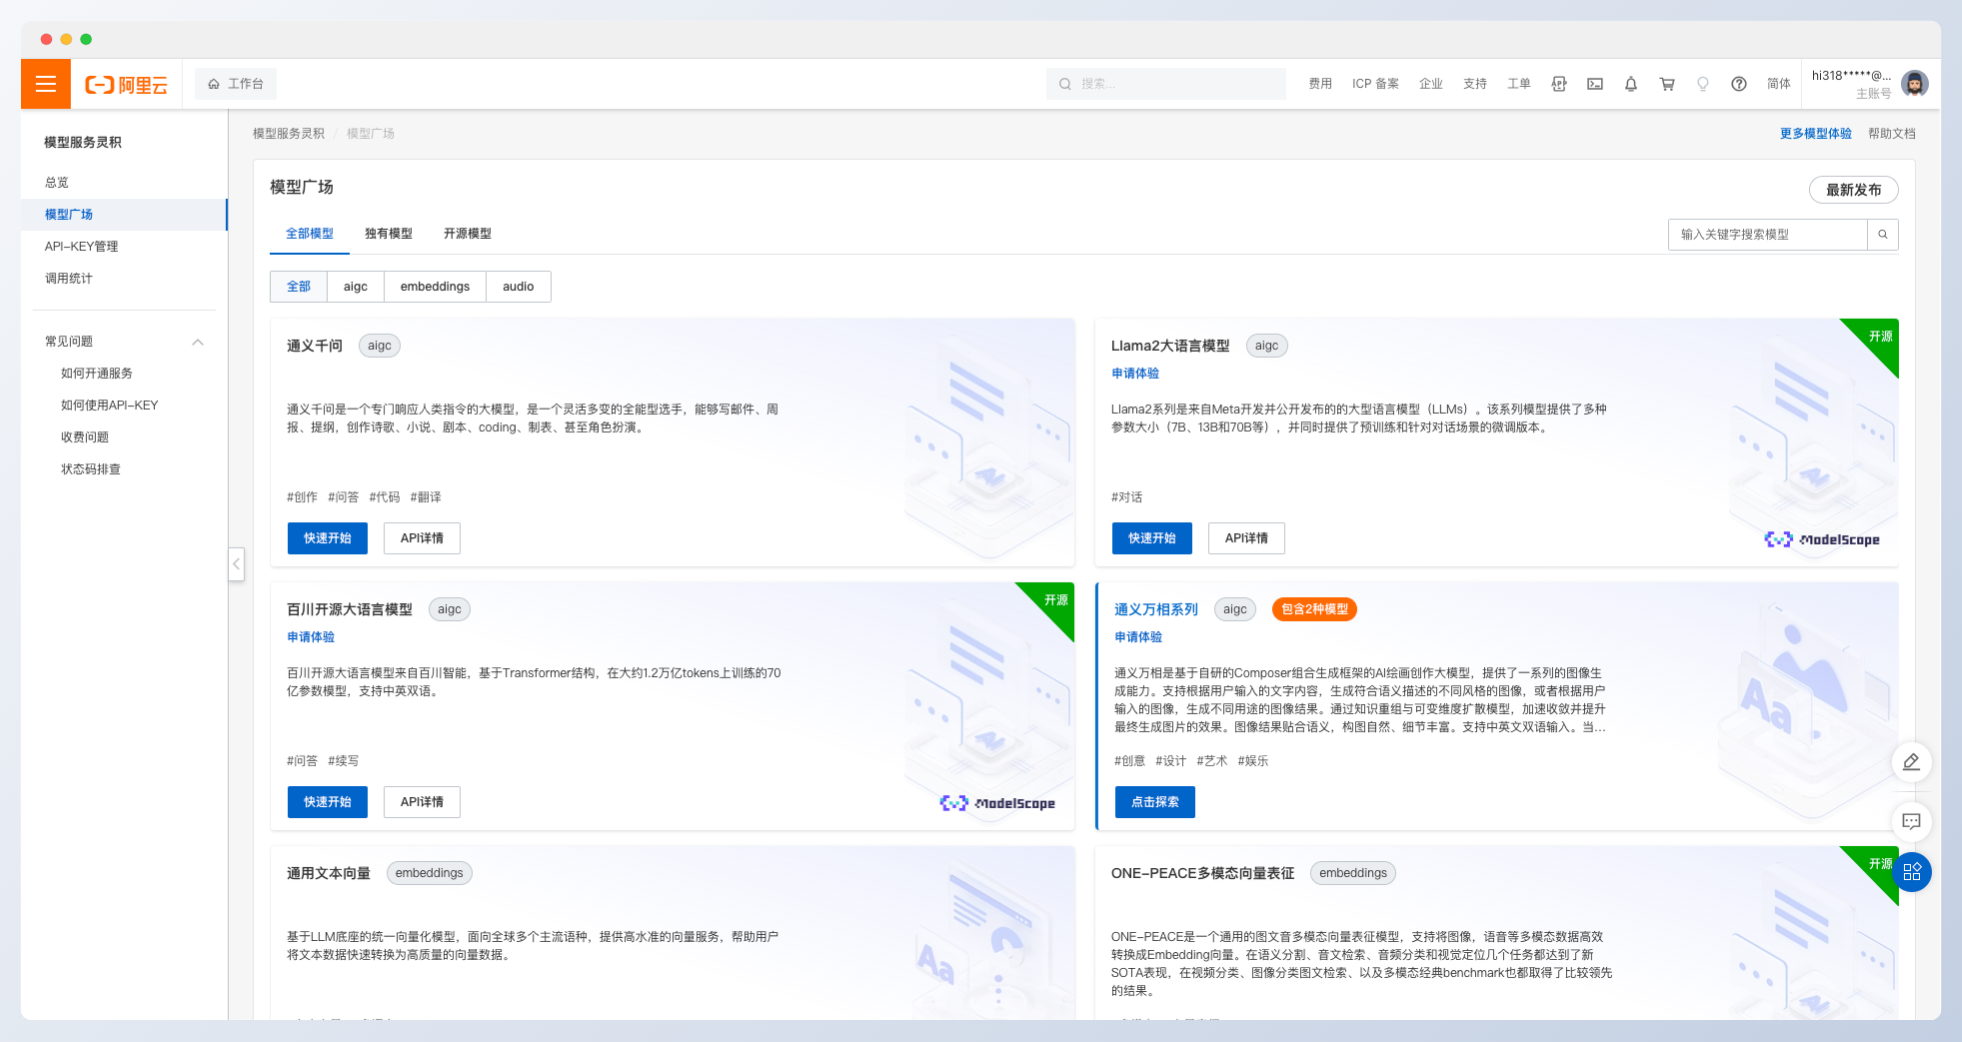The width and height of the screenshot is (1962, 1042).
Task: Click API详情 on 百川 card
Action: 422,802
